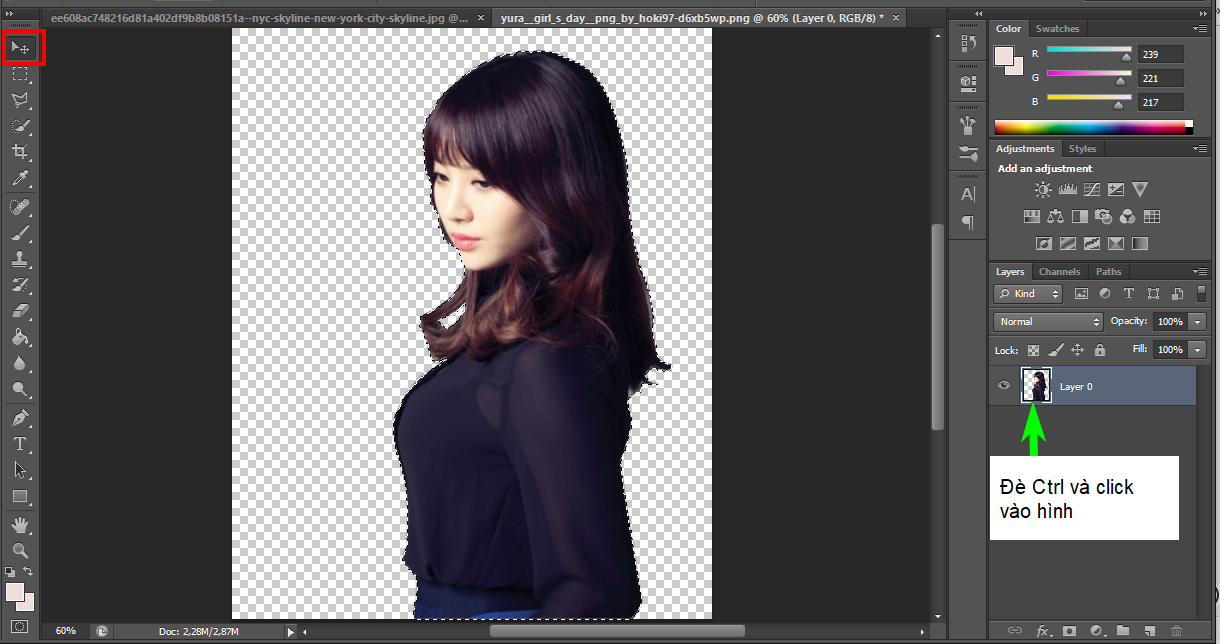Select the Horizontal Type tool
Image resolution: width=1220 pixels, height=644 pixels.
20,443
